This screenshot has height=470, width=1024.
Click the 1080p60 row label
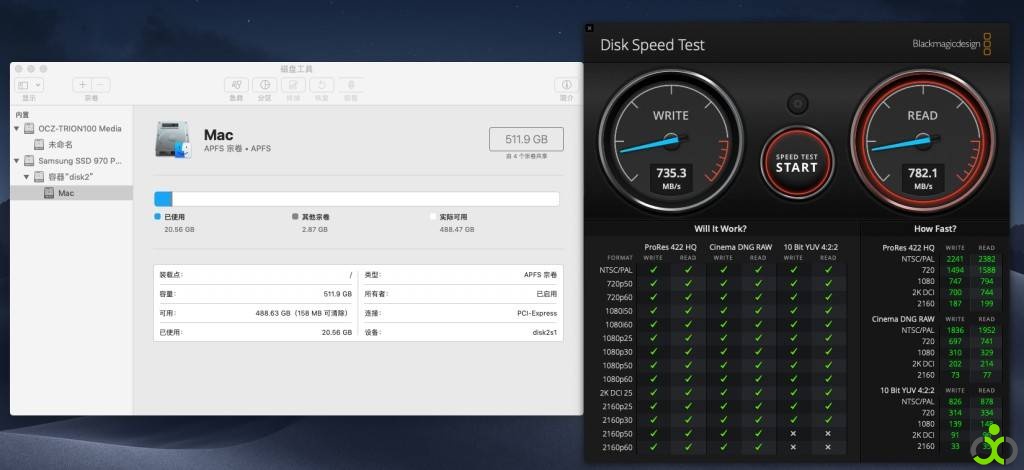point(617,379)
